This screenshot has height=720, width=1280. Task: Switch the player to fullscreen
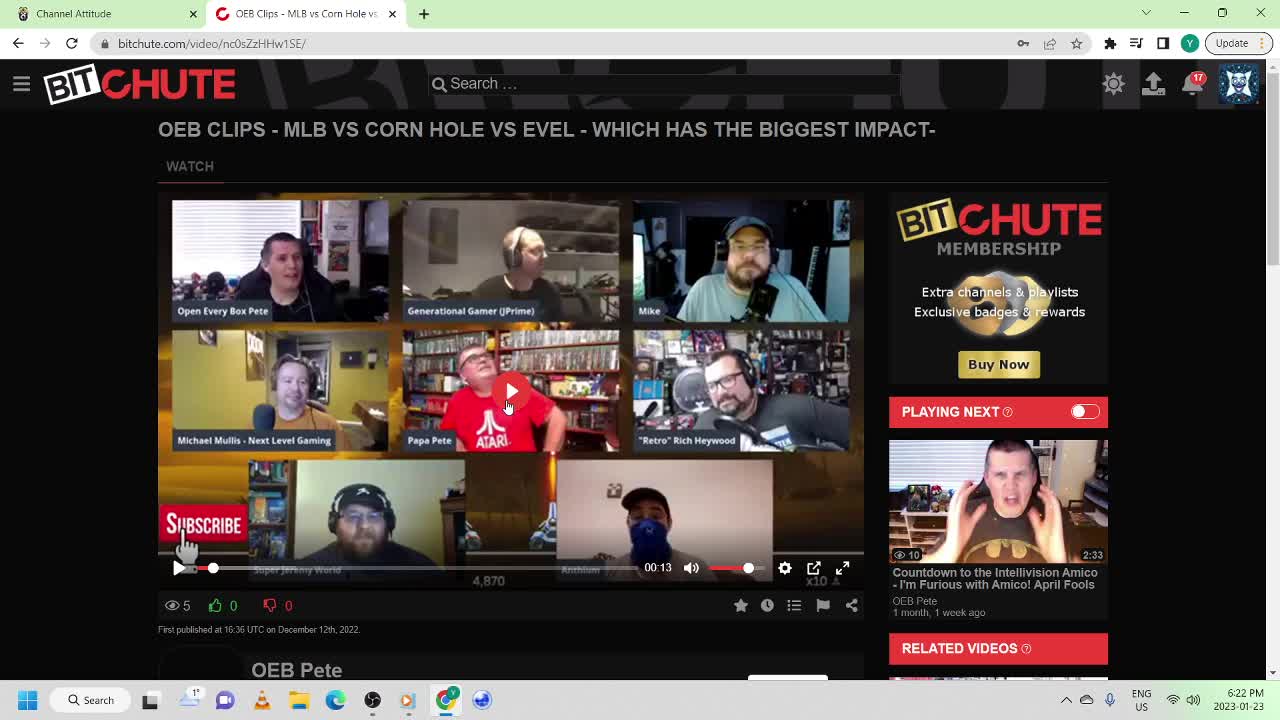point(842,568)
